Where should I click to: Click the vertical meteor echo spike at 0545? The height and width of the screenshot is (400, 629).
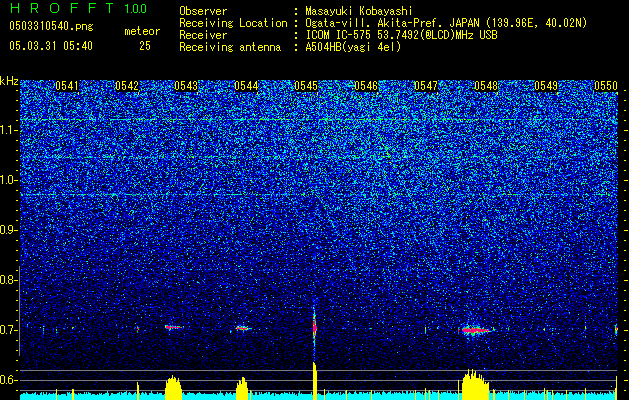click(314, 328)
